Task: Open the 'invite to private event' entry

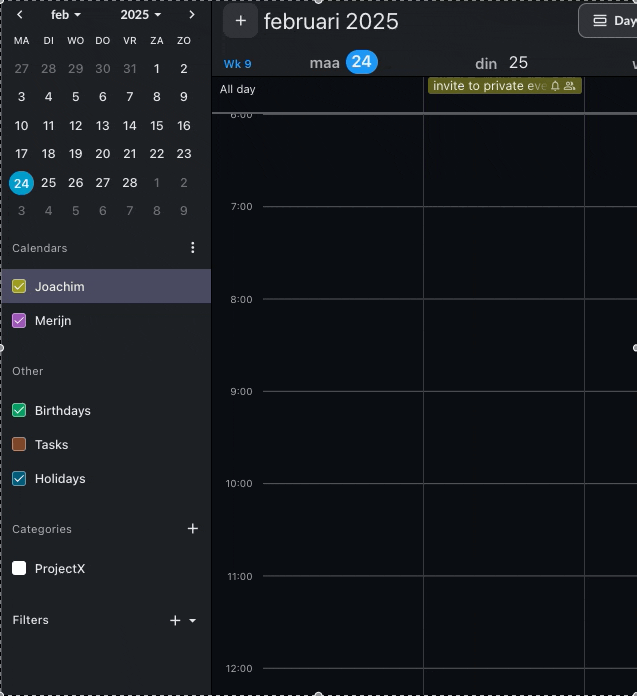Action: pos(489,87)
